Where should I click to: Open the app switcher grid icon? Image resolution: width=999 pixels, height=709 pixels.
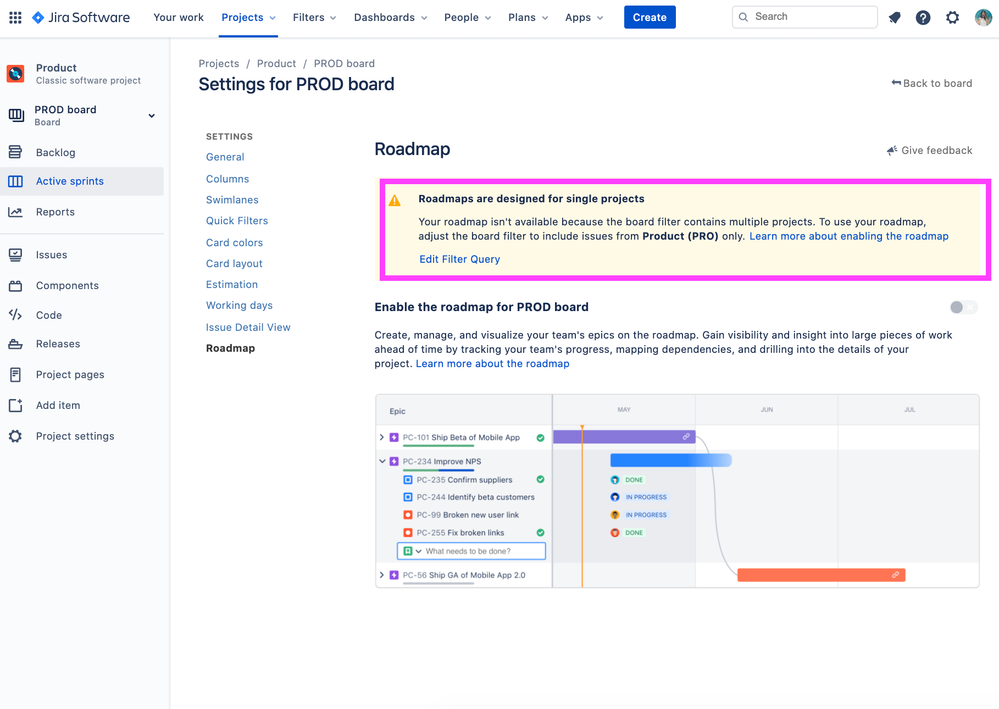(x=15, y=18)
